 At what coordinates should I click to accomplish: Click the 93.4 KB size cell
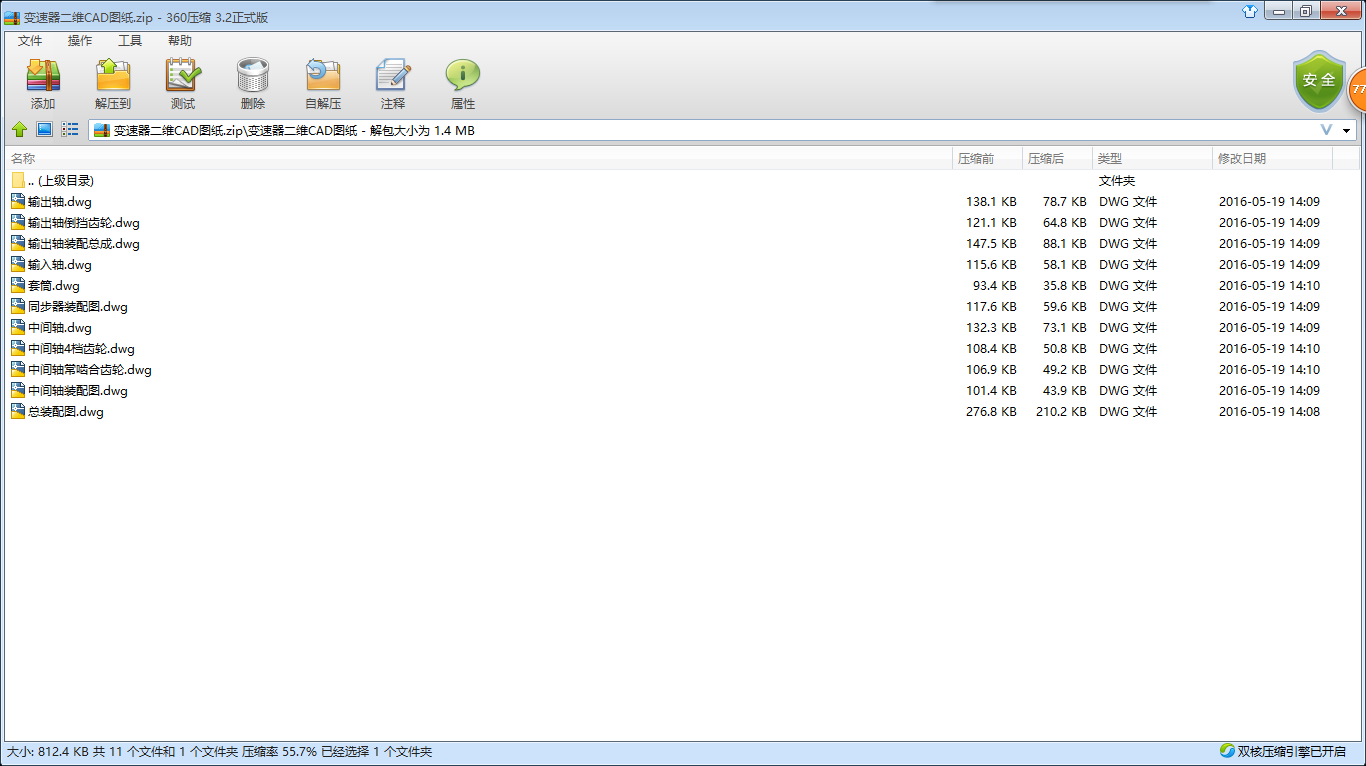point(995,286)
